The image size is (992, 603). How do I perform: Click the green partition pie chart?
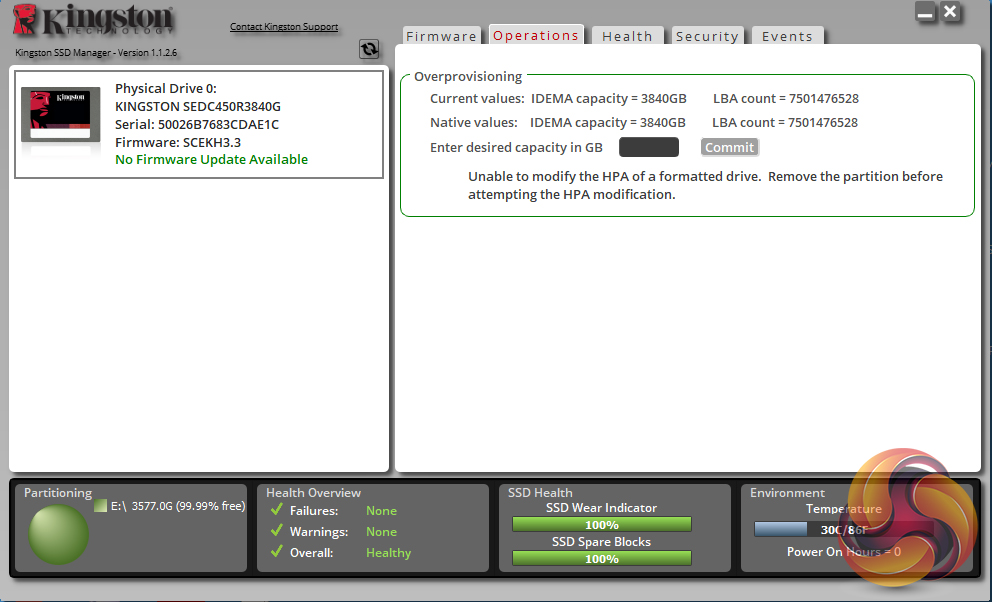click(x=58, y=535)
